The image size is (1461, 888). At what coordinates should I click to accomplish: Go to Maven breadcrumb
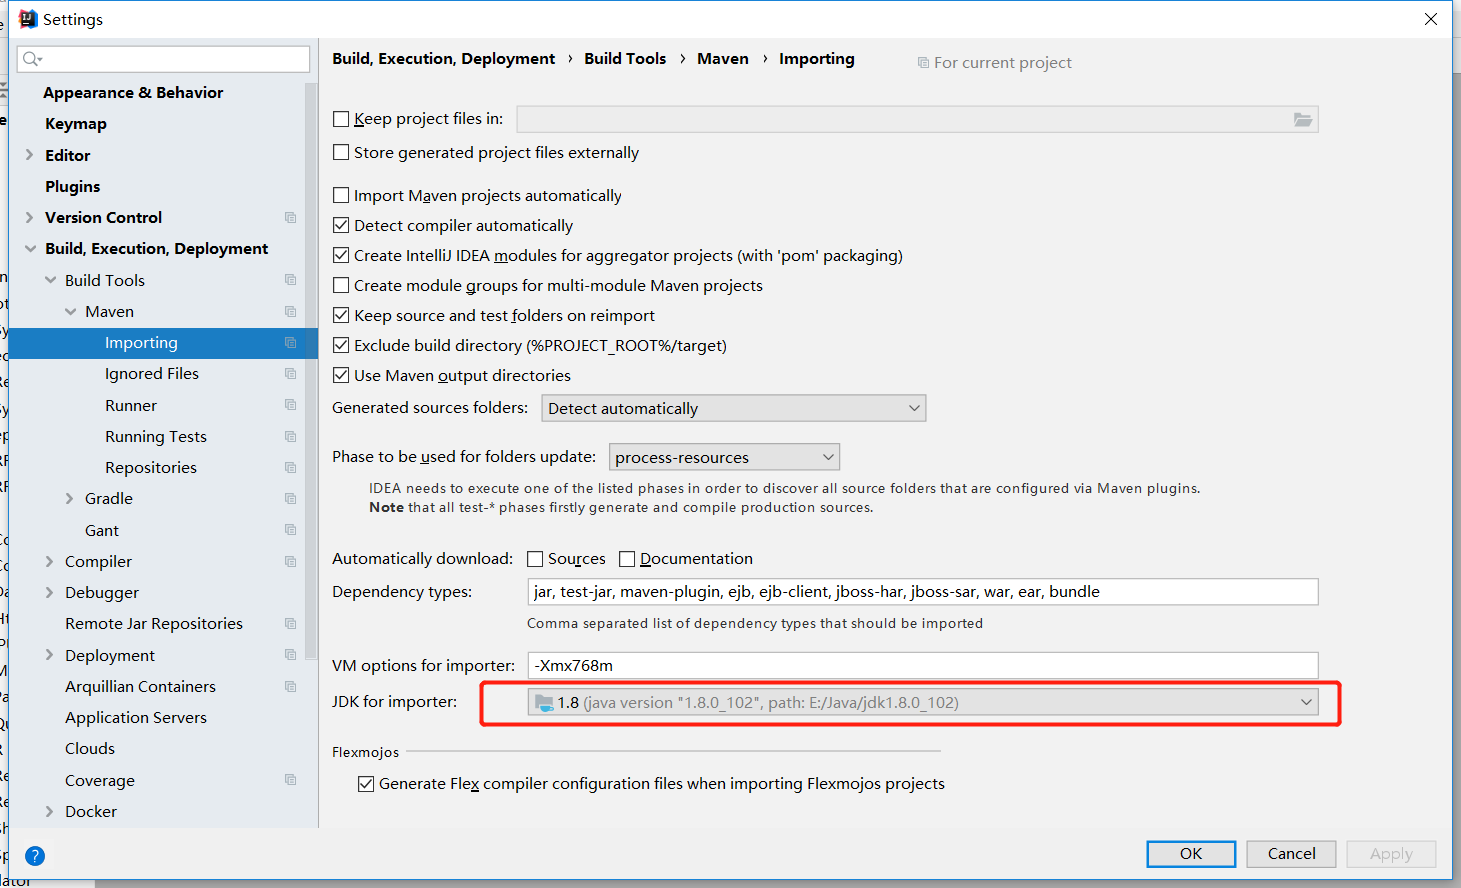pos(723,58)
